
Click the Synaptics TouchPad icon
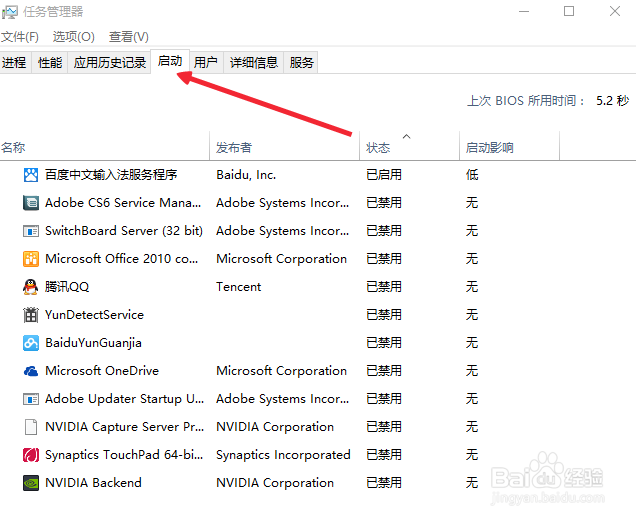tap(31, 455)
